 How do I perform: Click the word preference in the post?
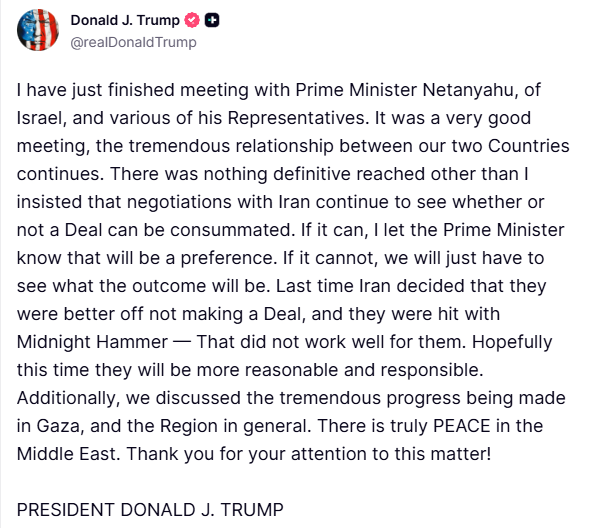coord(227,258)
